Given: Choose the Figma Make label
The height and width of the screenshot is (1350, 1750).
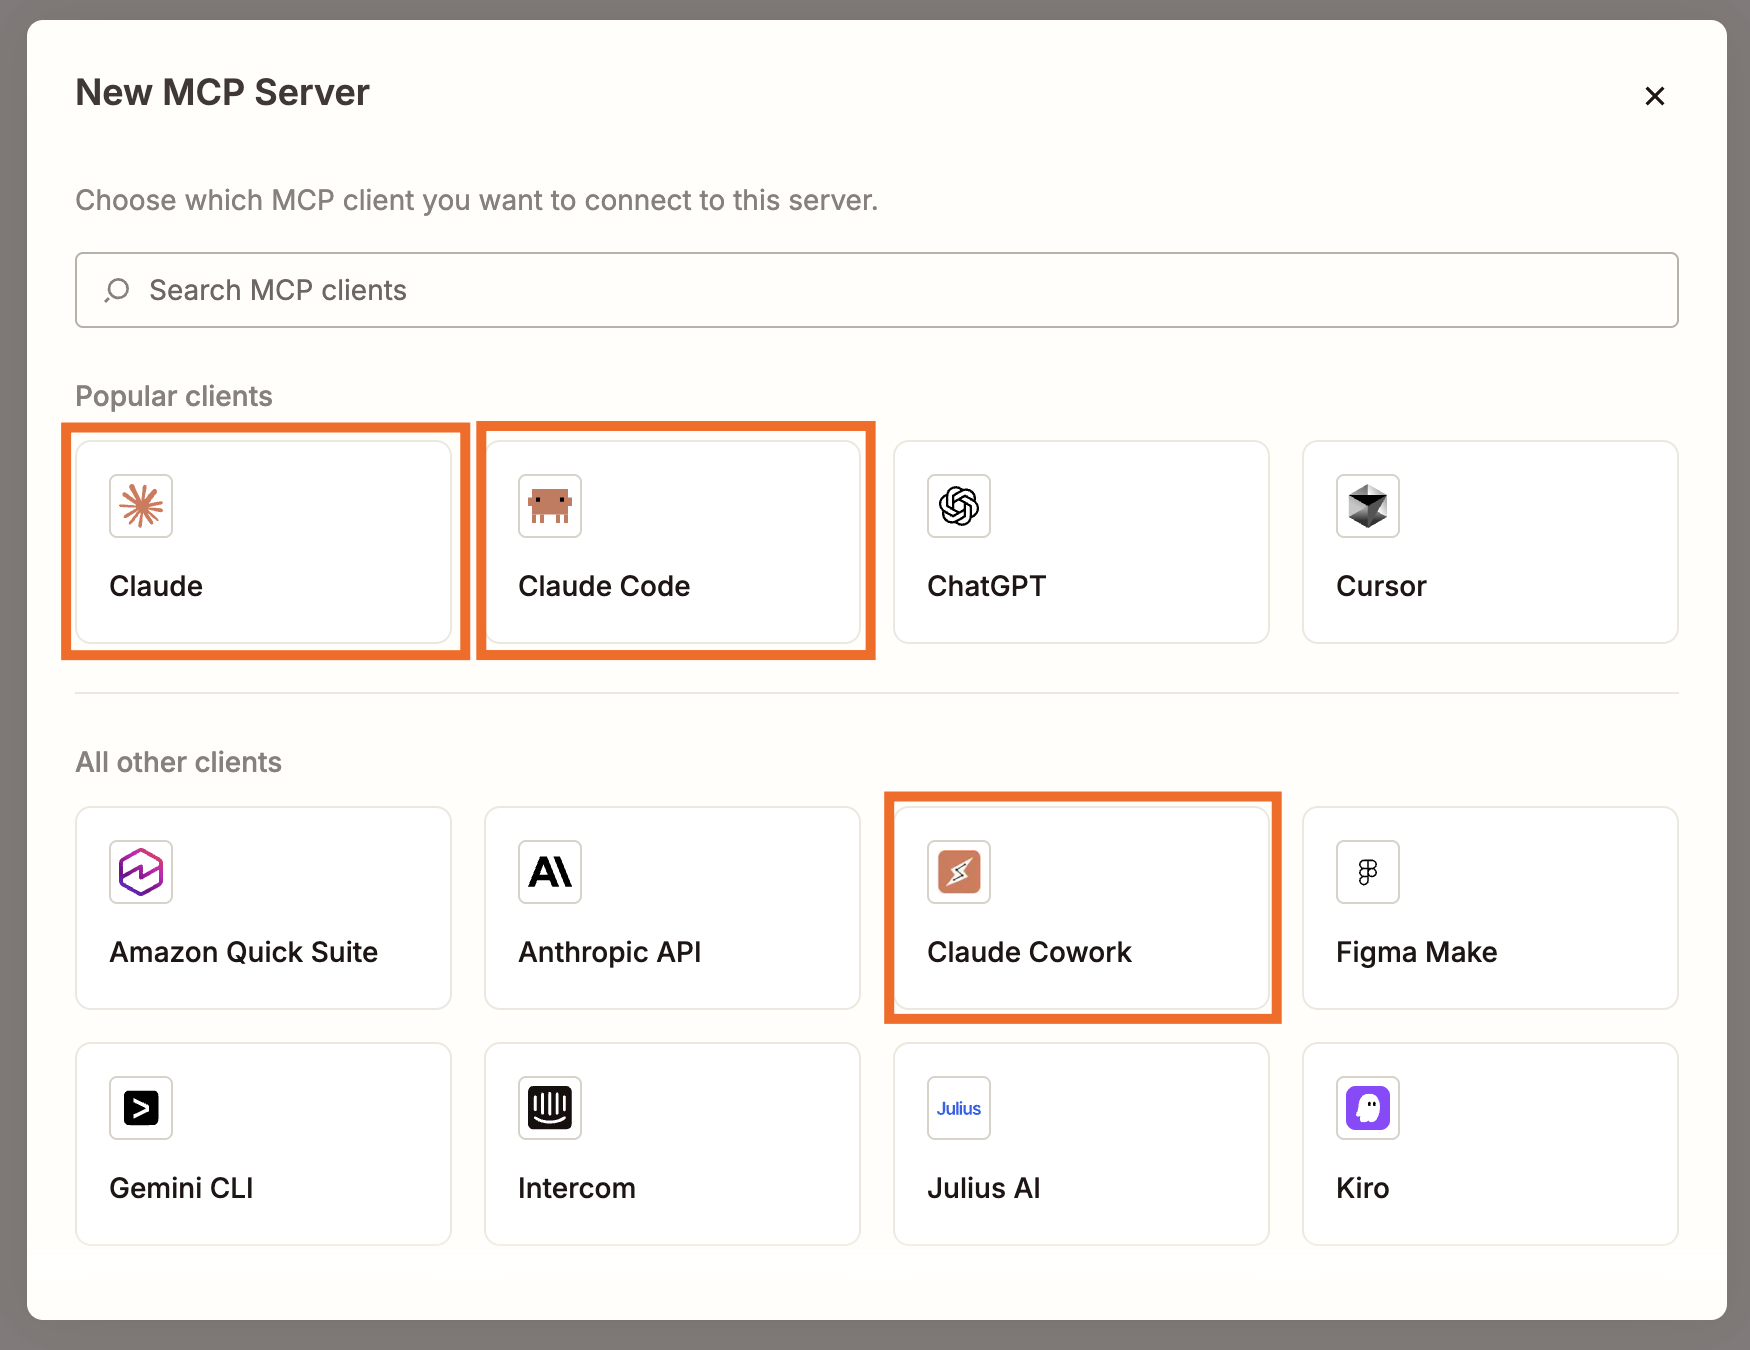Looking at the screenshot, I should [1417, 952].
